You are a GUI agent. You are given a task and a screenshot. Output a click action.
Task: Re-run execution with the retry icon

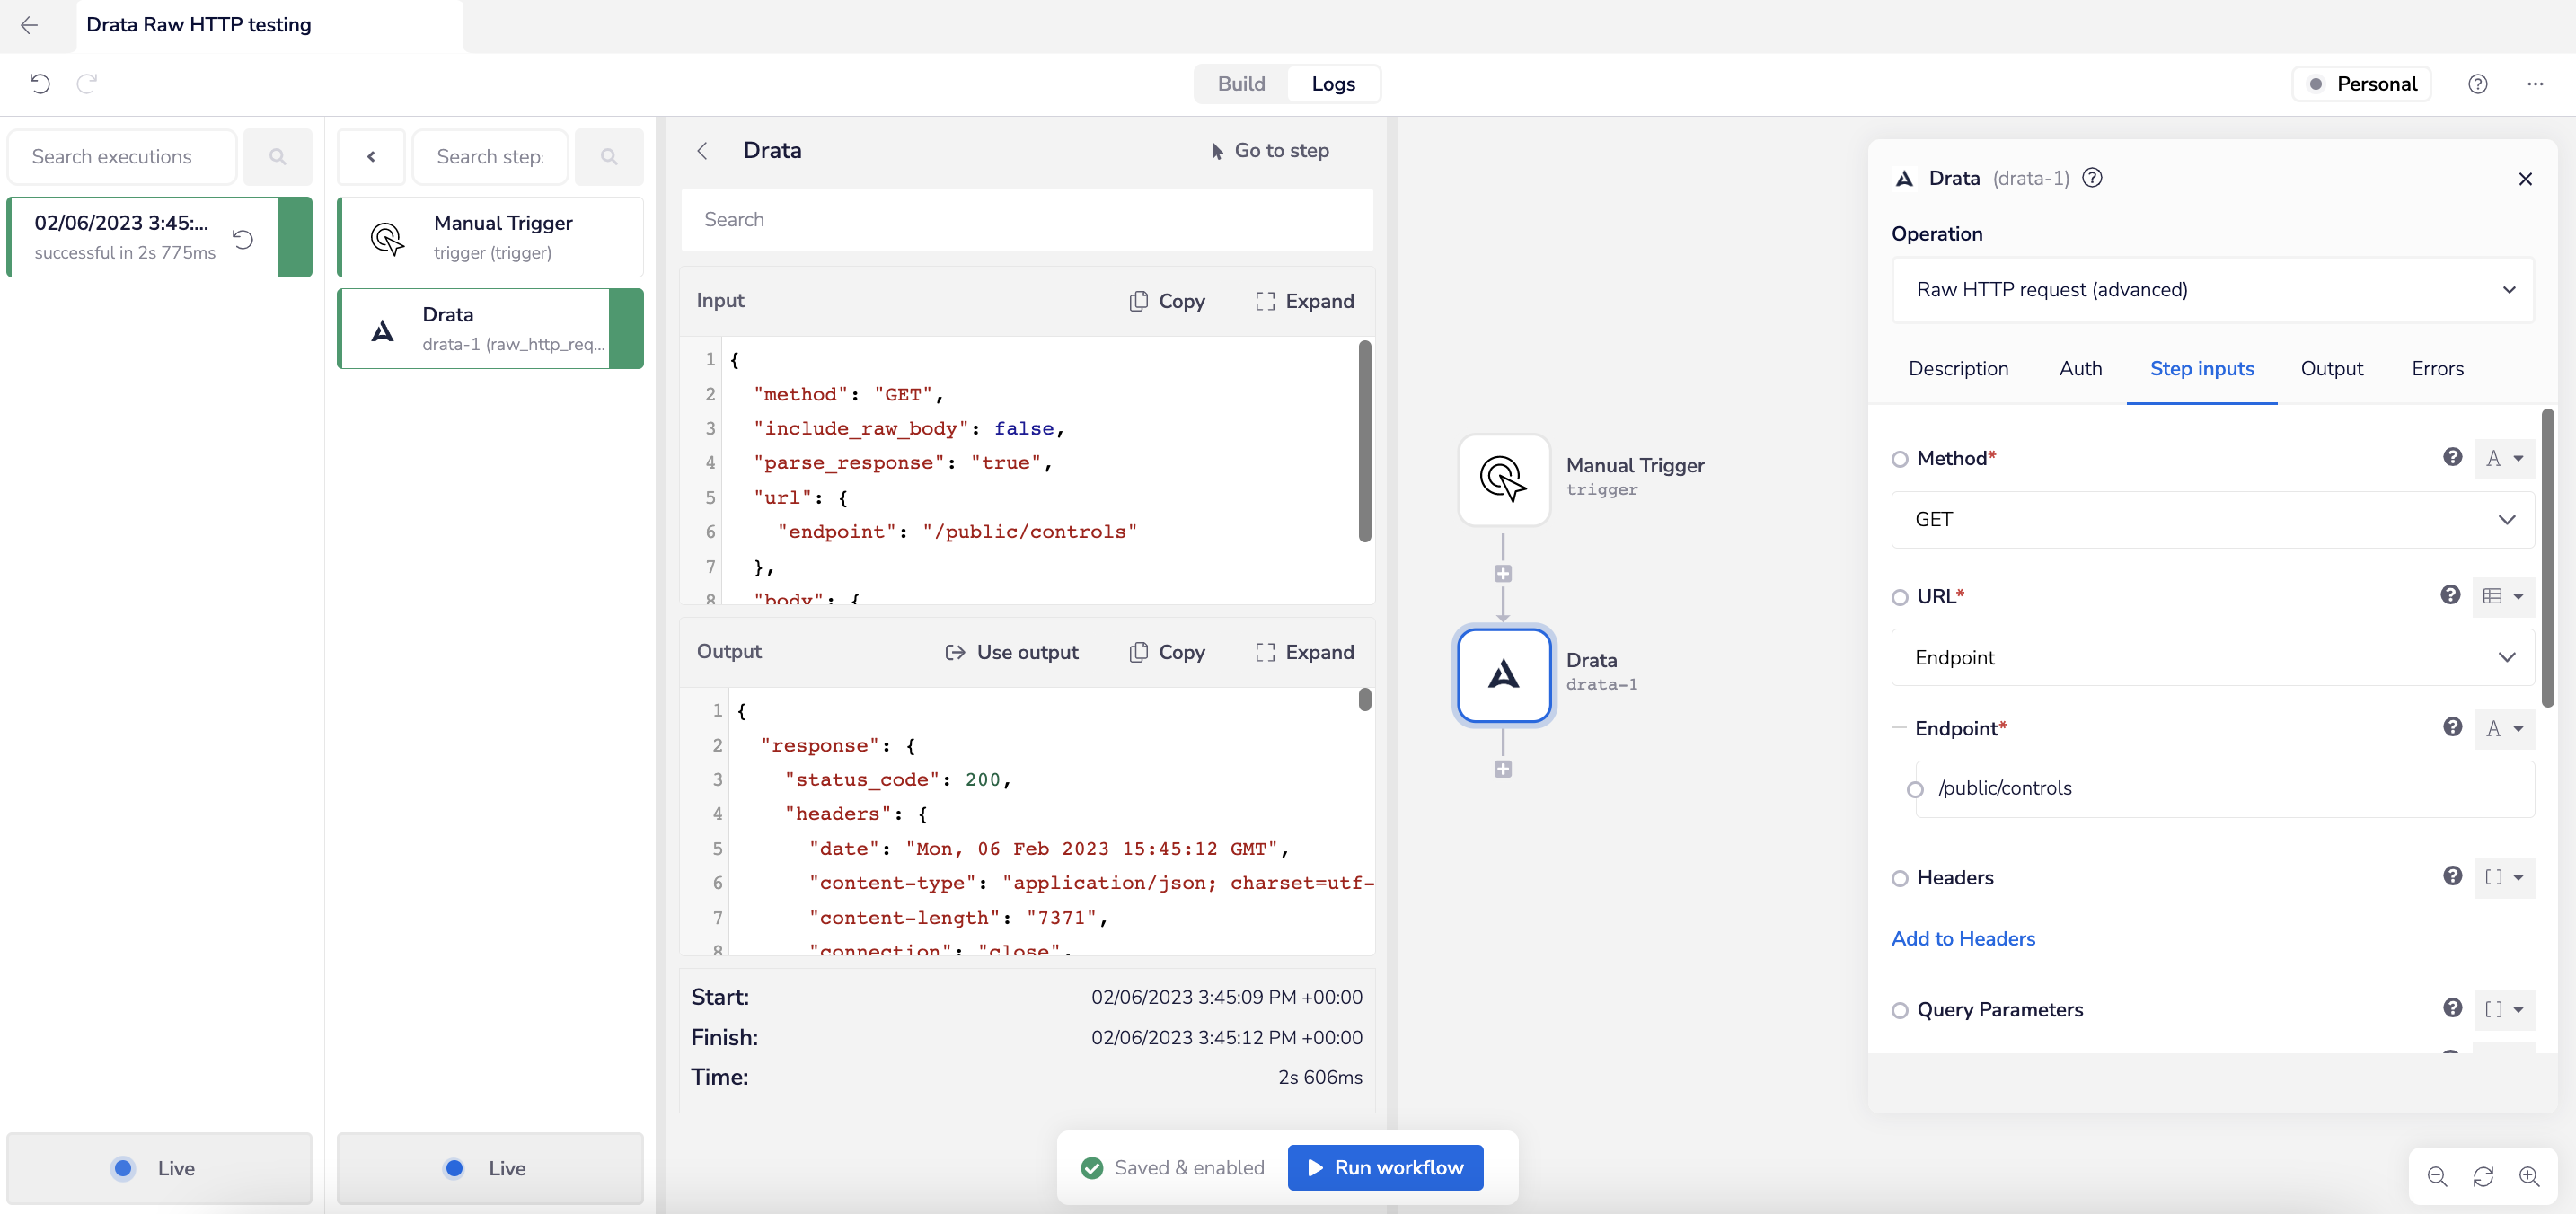click(243, 238)
